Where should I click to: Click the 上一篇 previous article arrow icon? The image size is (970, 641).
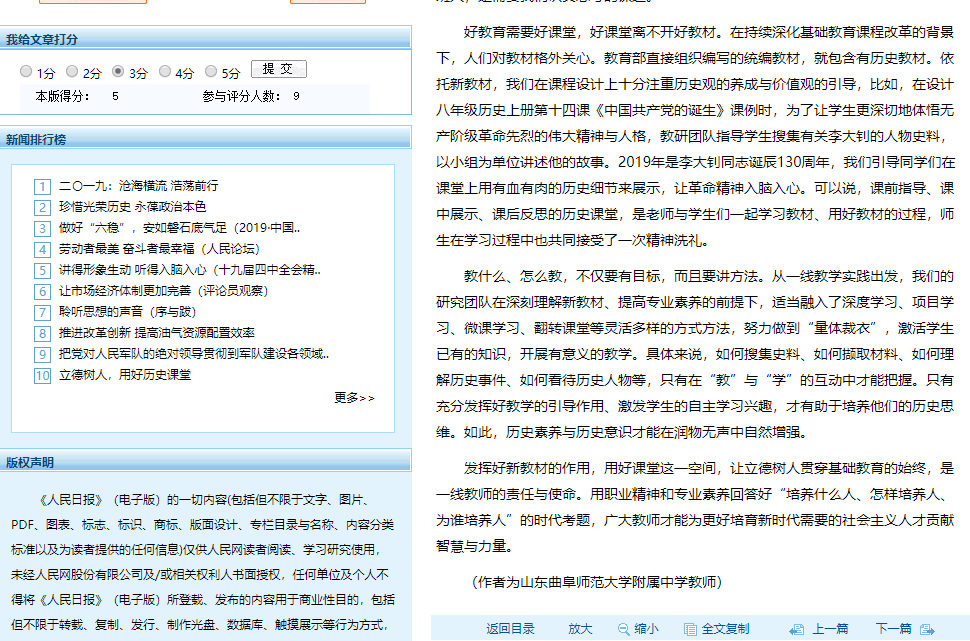797,629
